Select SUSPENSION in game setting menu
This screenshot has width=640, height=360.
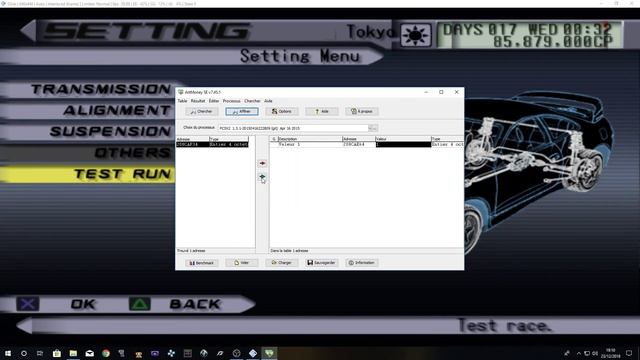coord(110,131)
